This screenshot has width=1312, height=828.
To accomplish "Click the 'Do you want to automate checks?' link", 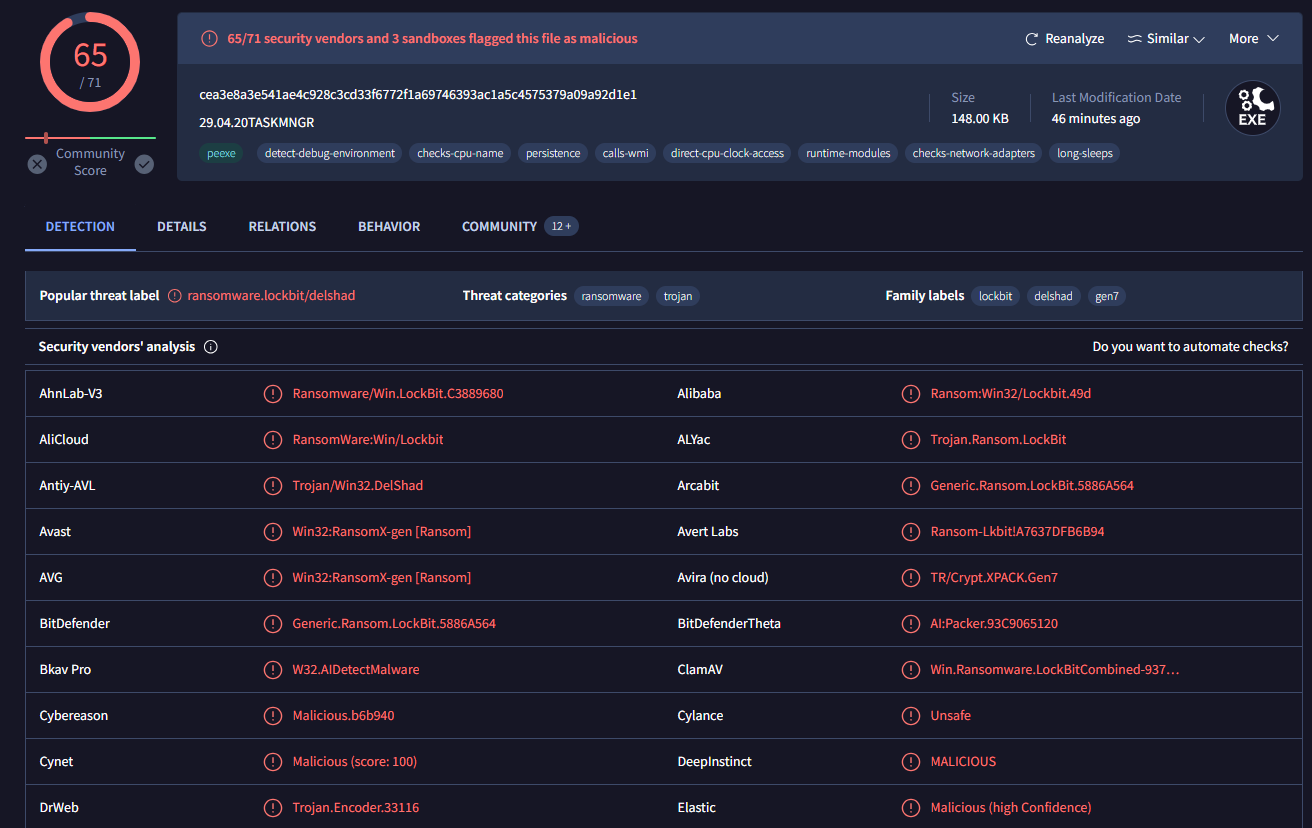I will pyautogui.click(x=1190, y=347).
